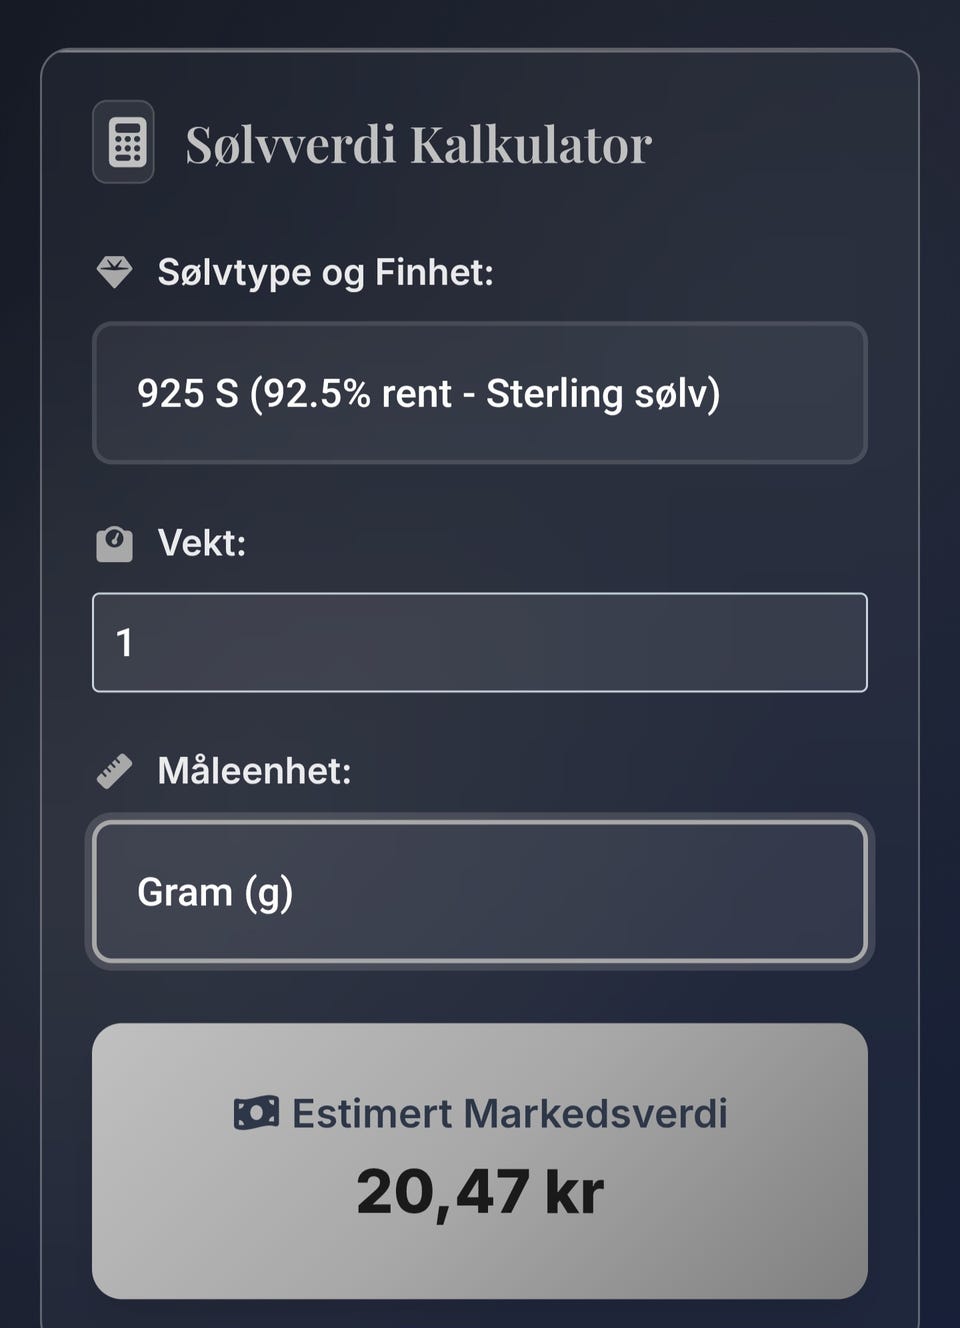Click the banknote icon before Estimert Markedsverdi
Viewport: 960px width, 1328px height.
pos(256,1113)
